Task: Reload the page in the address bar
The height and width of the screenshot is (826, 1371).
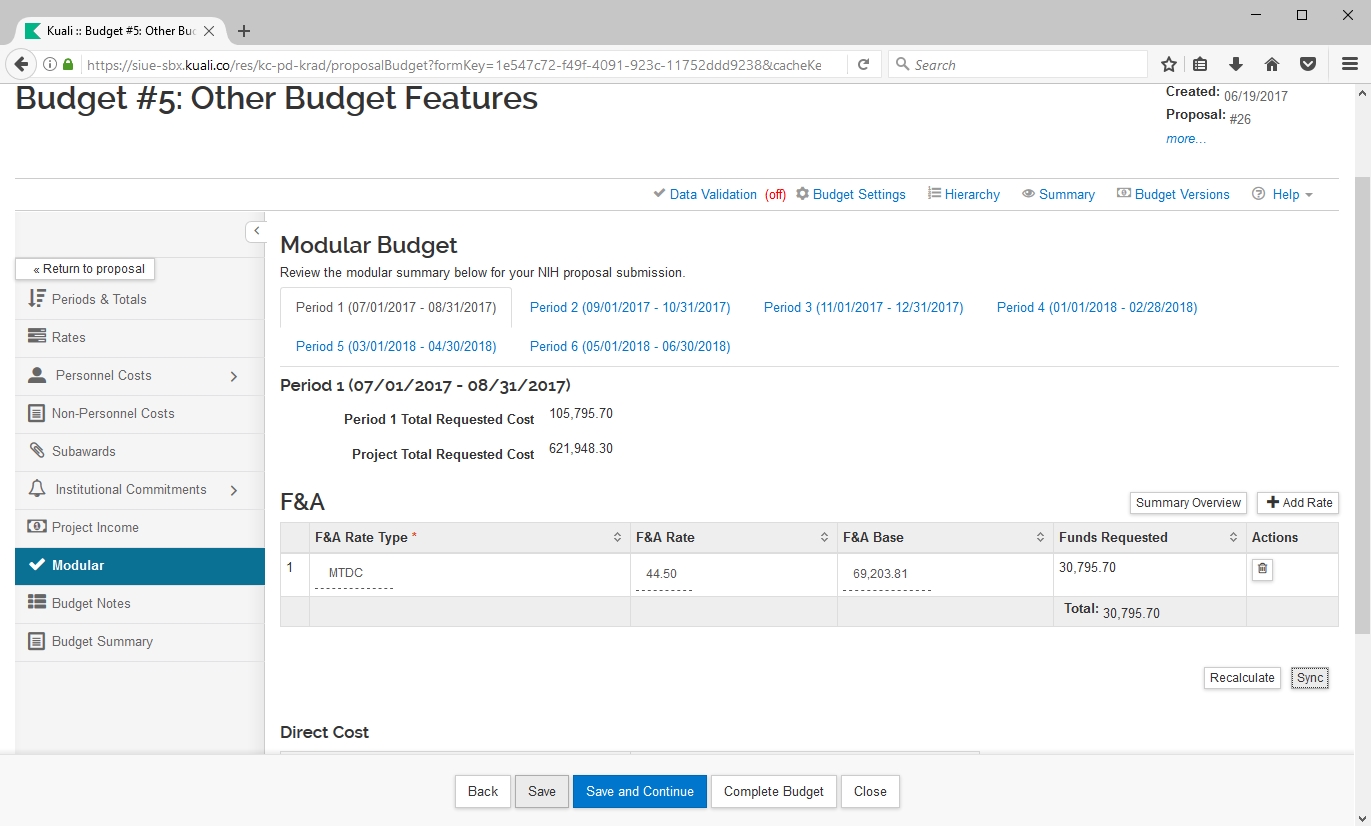Action: (x=862, y=64)
